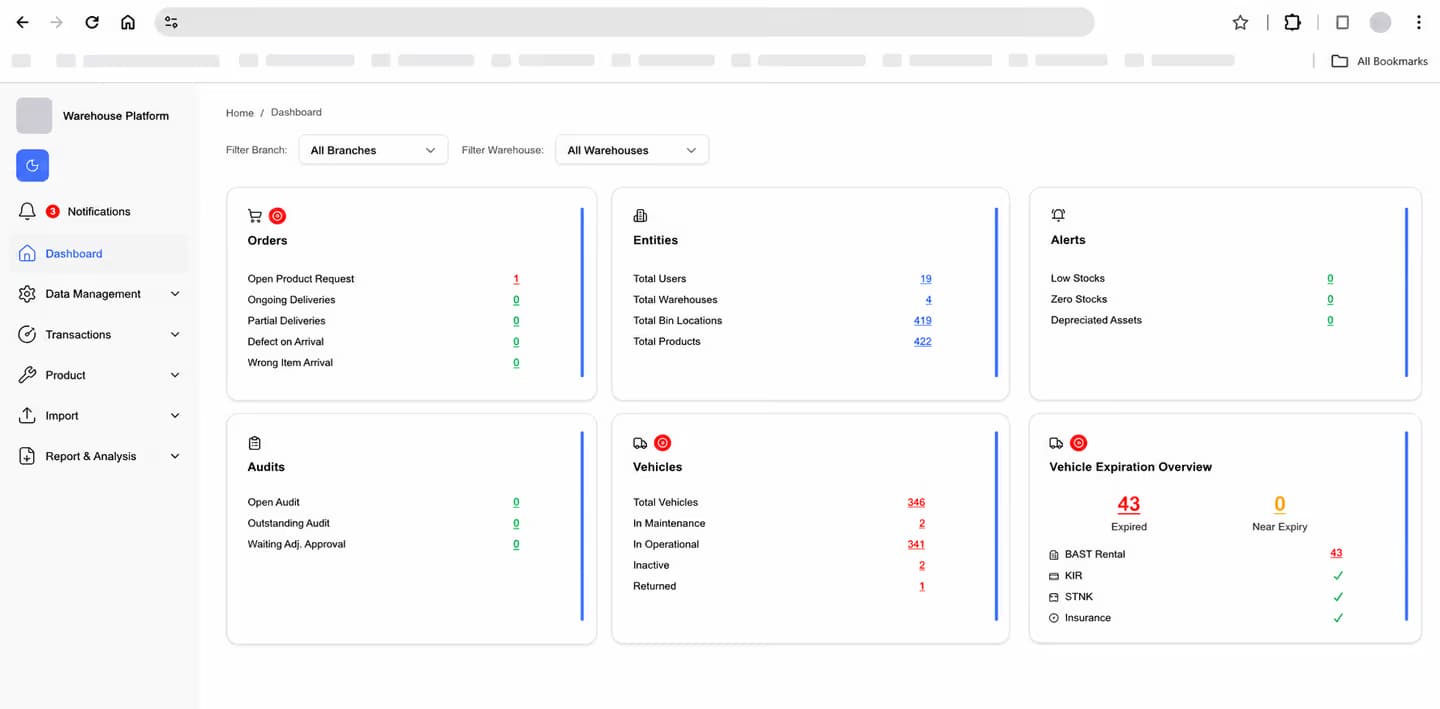
Task: Click the red target icon in Vehicles card
Action: (x=662, y=443)
